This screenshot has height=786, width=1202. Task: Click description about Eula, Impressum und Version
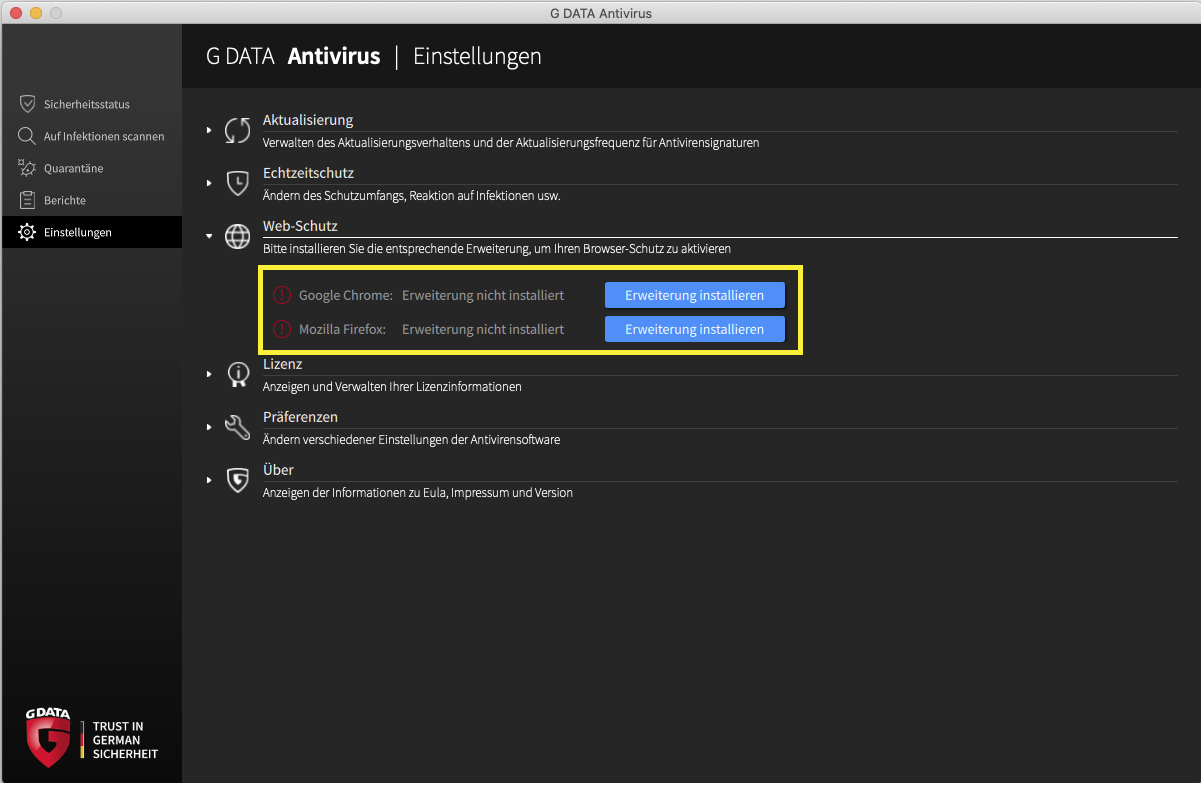pyautogui.click(x=418, y=493)
